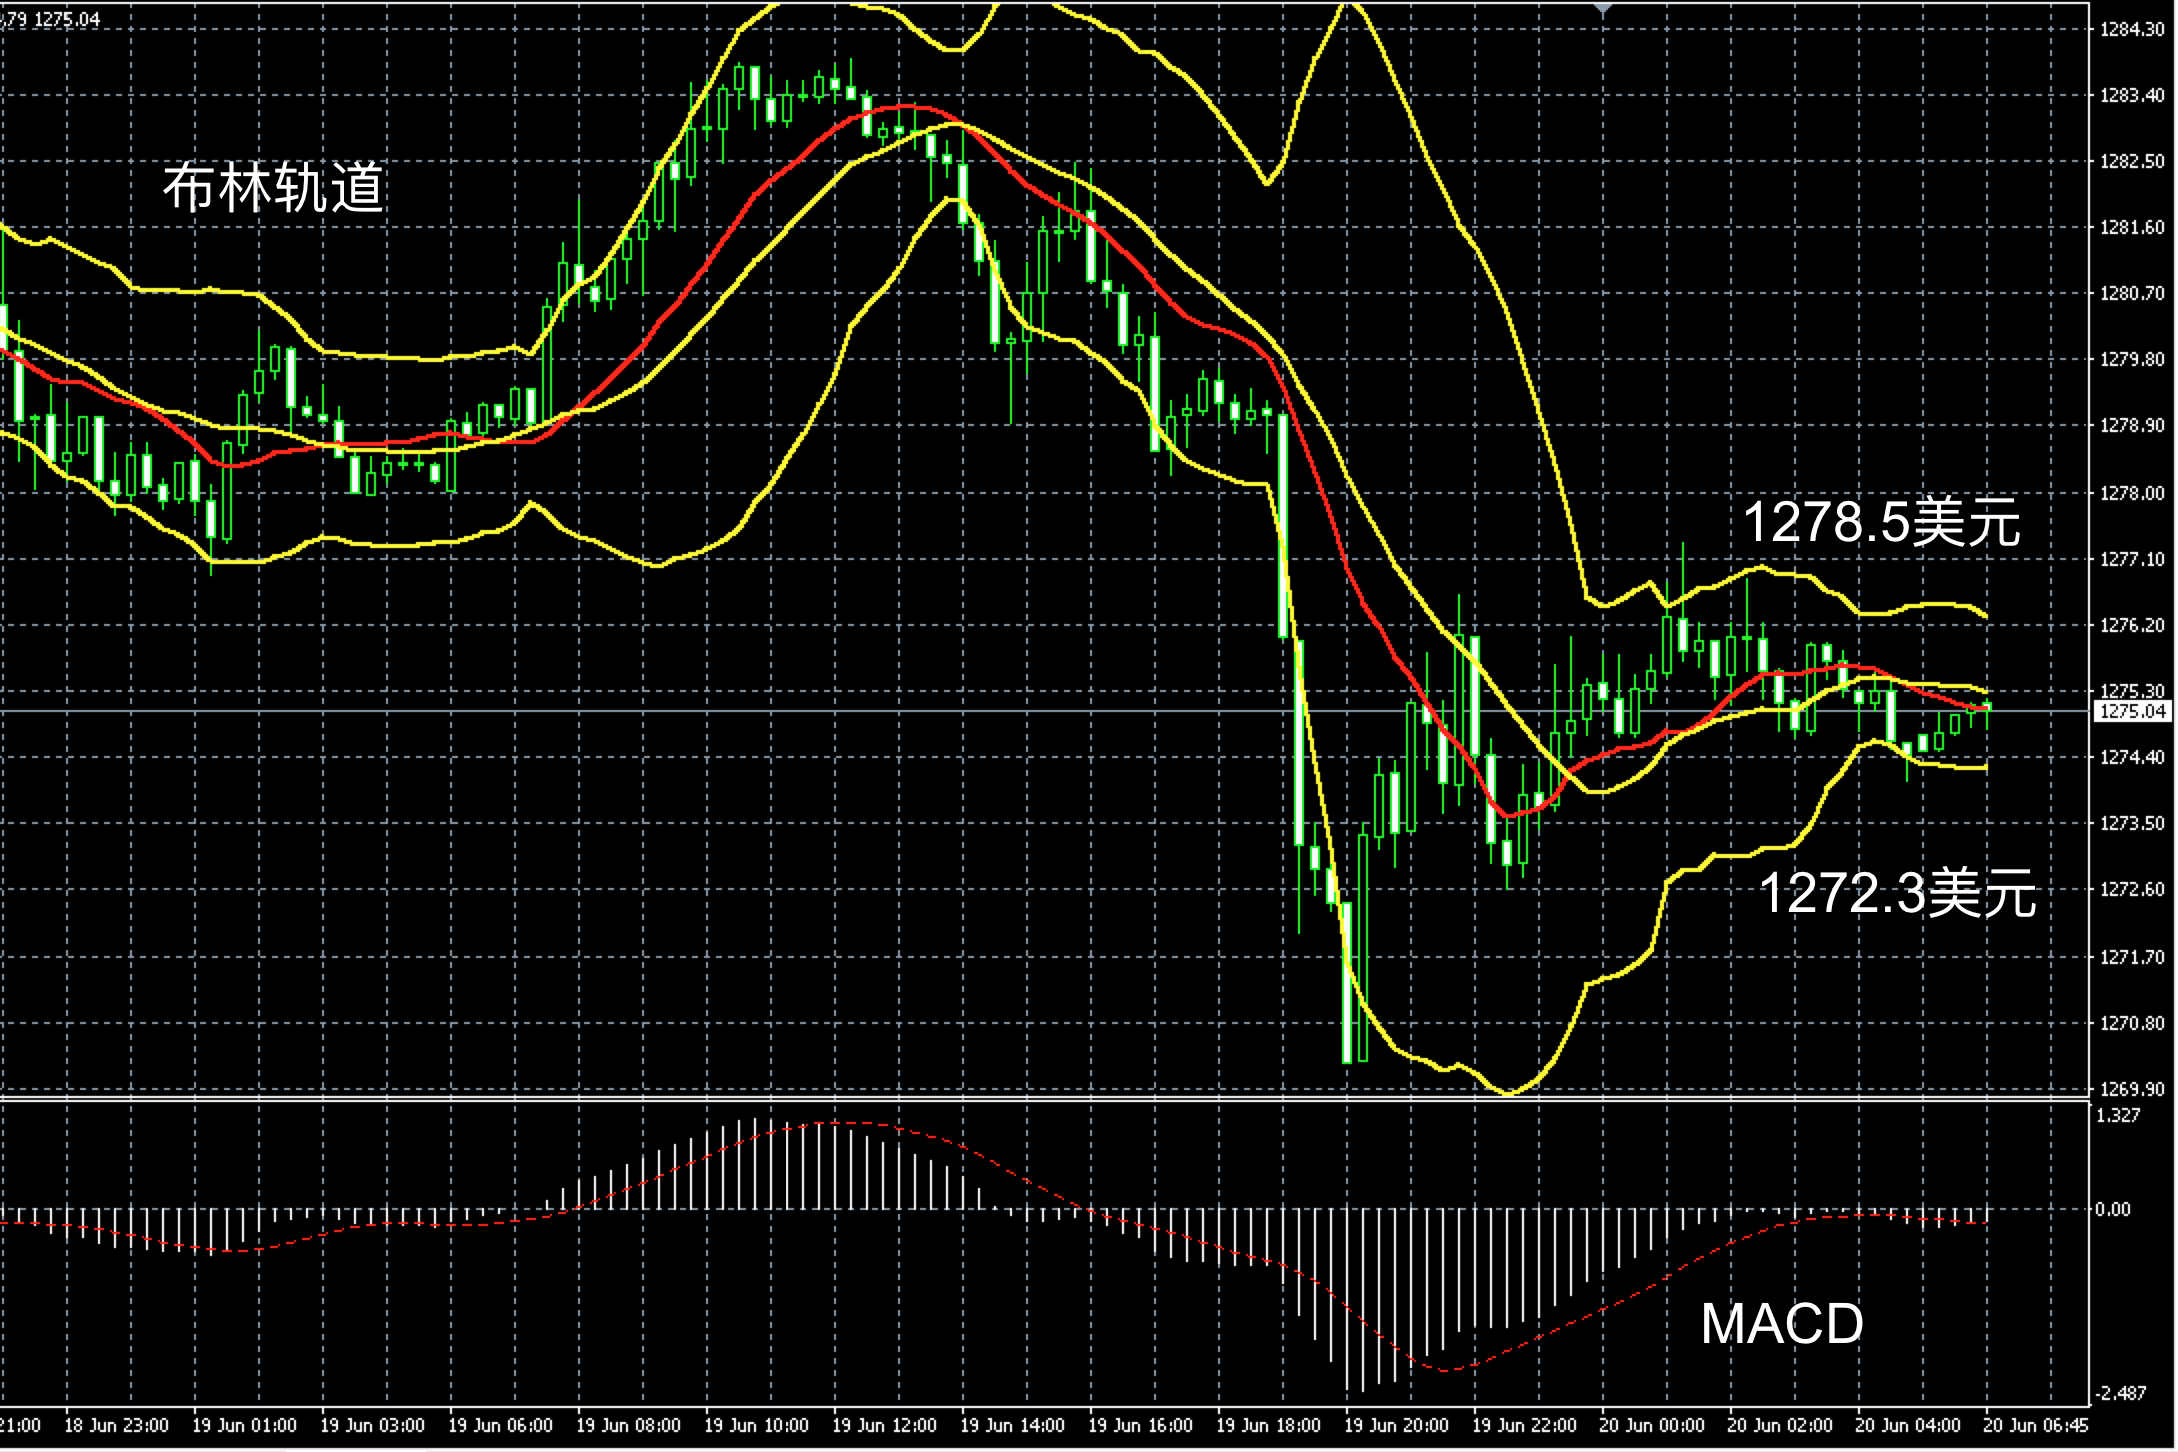2178x1452 pixels.
Task: Click the 20 Jun 06:45 time label
Action: [x=2036, y=1425]
